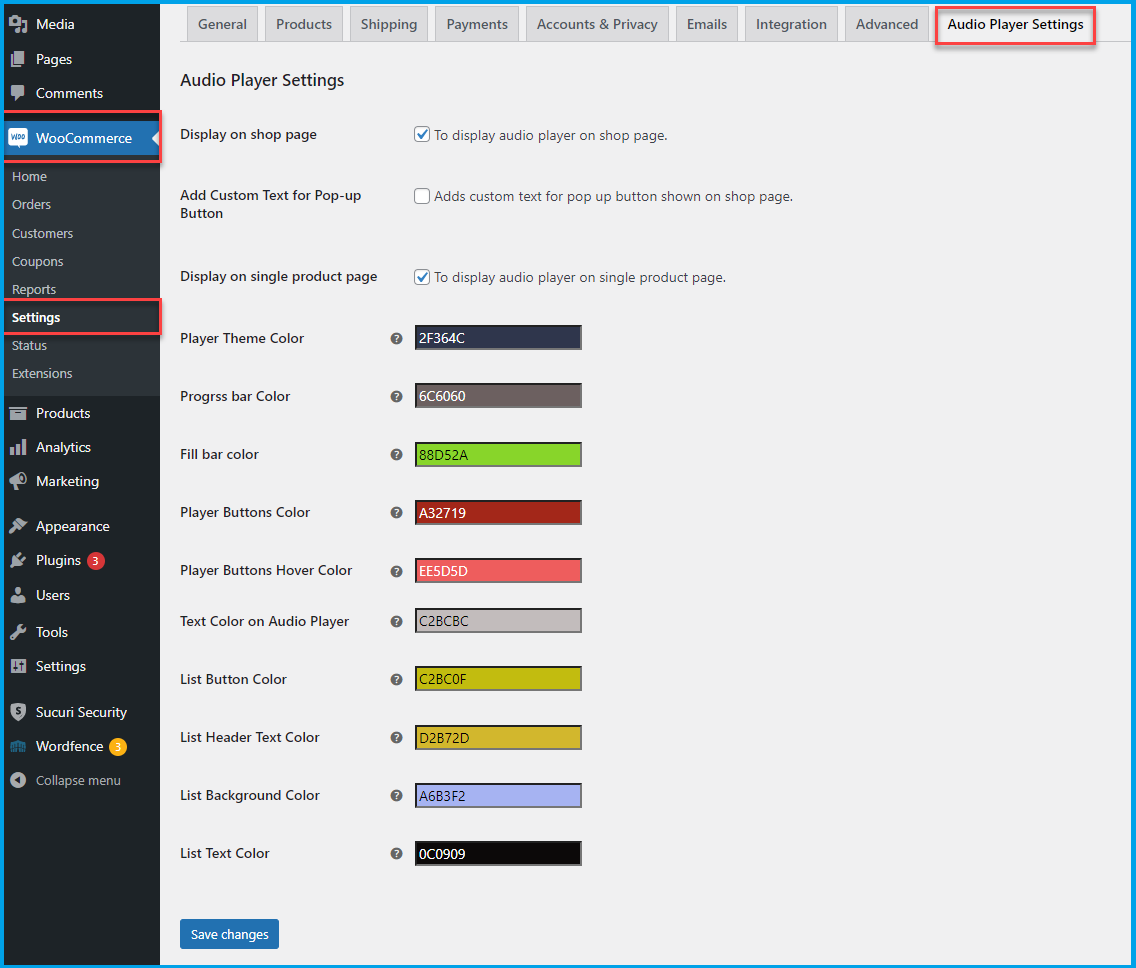Viewport: 1136px width, 968px height.
Task: Open Fill bar color swatch 88D52A
Action: [x=498, y=454]
